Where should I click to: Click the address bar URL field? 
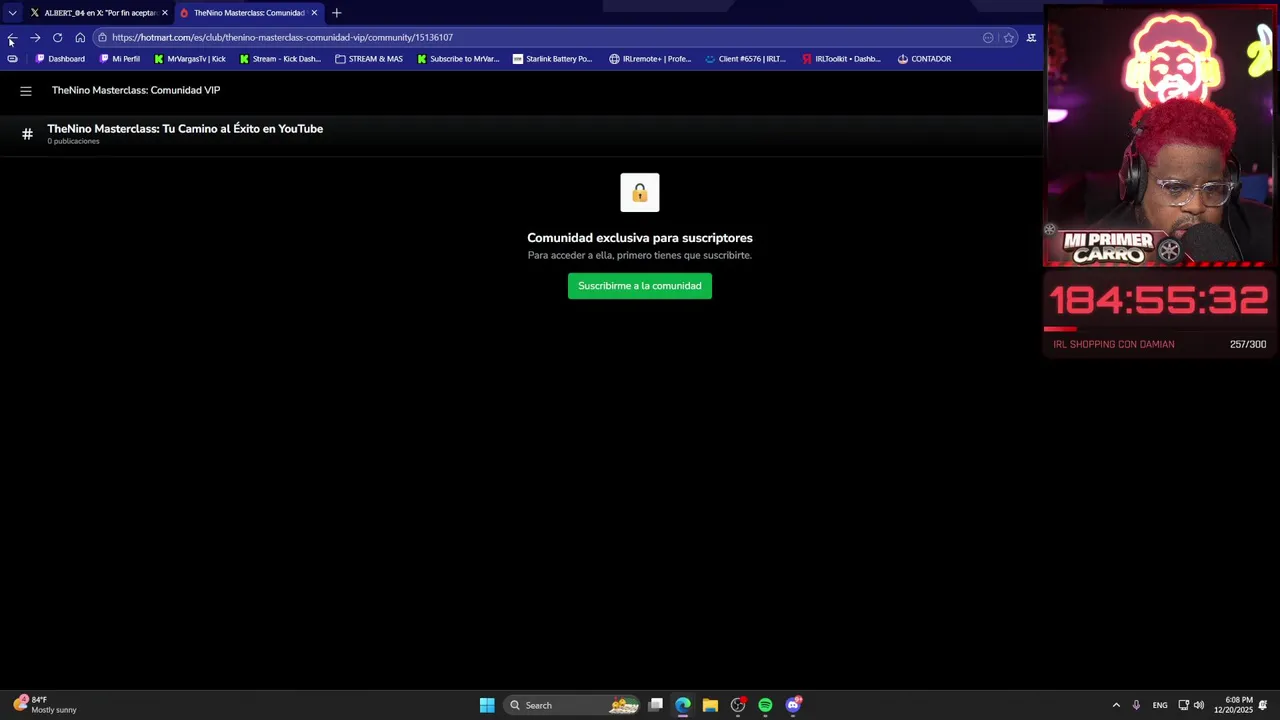click(540, 38)
